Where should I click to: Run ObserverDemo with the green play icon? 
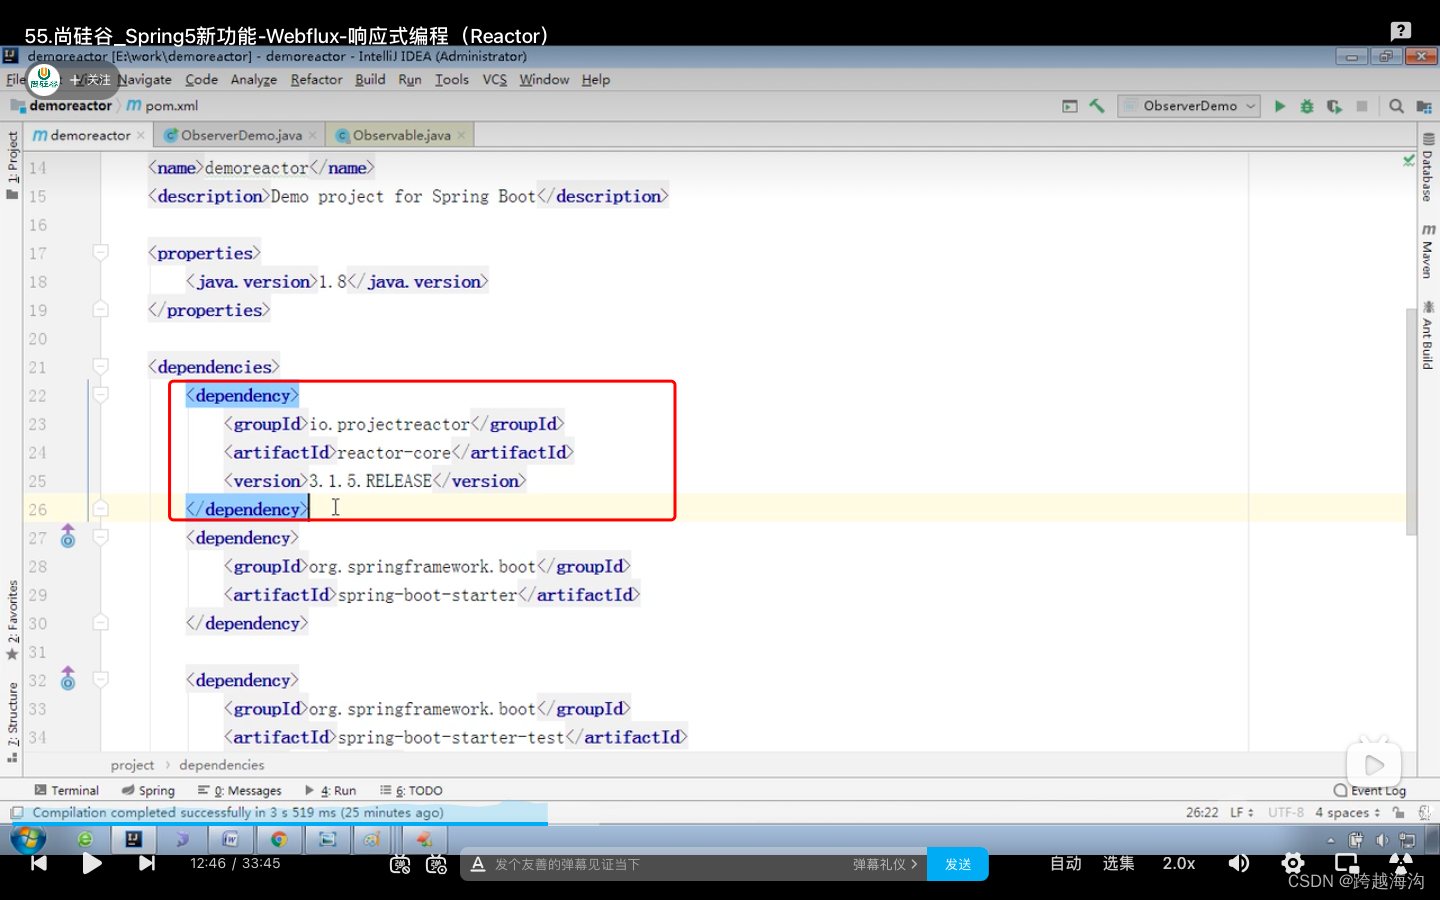click(x=1280, y=106)
